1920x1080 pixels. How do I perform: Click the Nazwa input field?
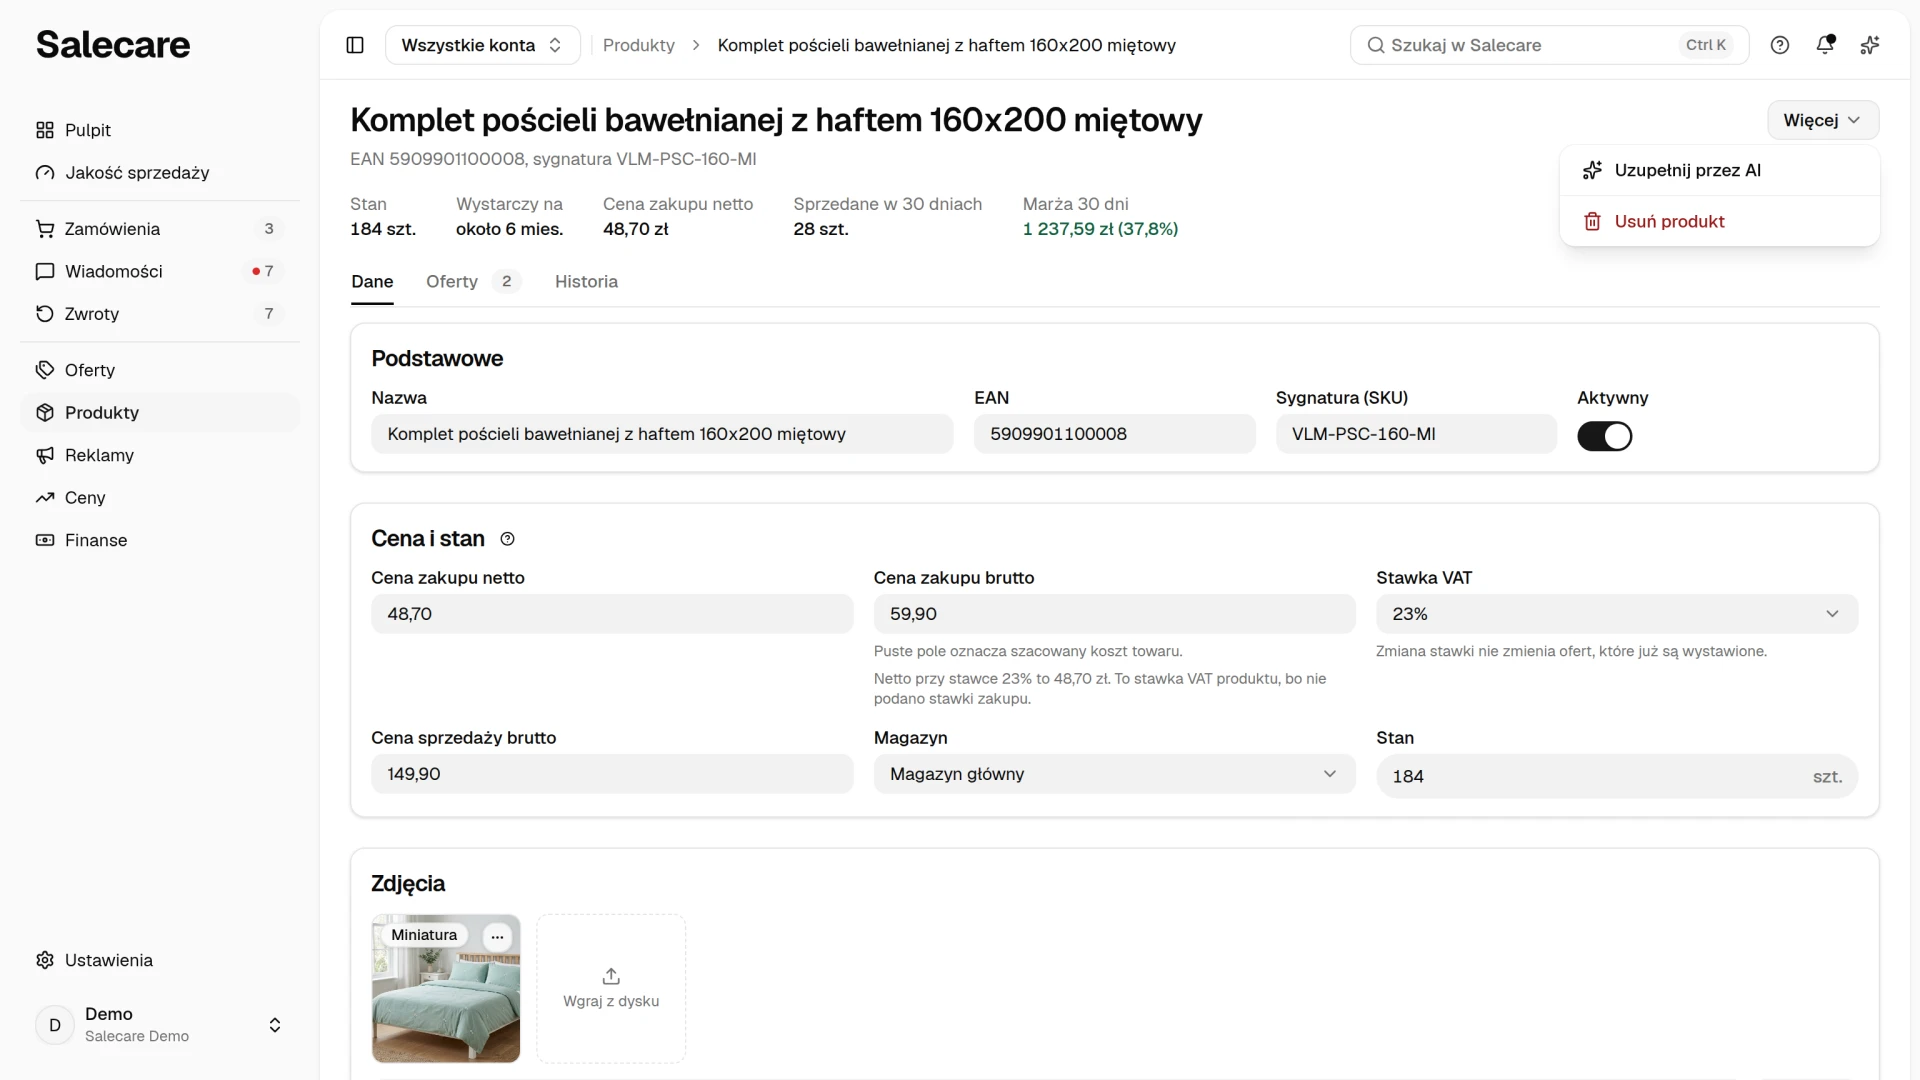point(662,434)
